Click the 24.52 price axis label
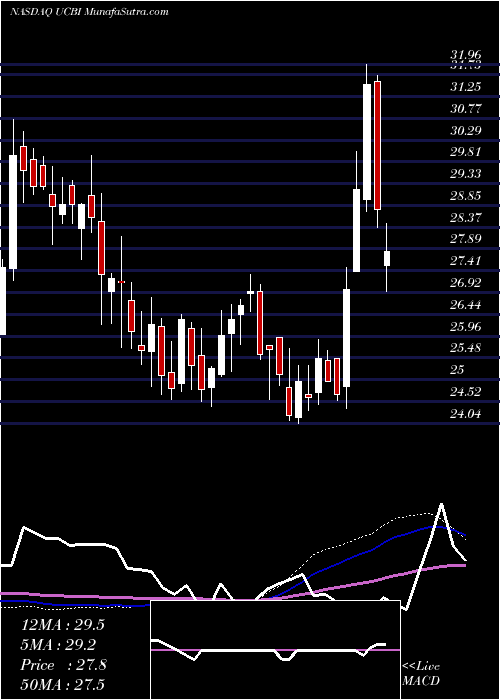This screenshot has height=700, width=500. [466, 392]
